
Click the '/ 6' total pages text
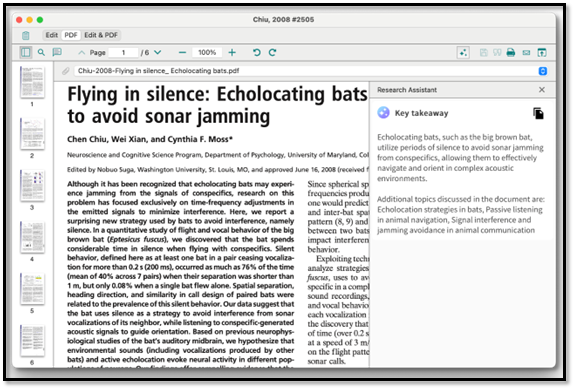click(x=145, y=53)
